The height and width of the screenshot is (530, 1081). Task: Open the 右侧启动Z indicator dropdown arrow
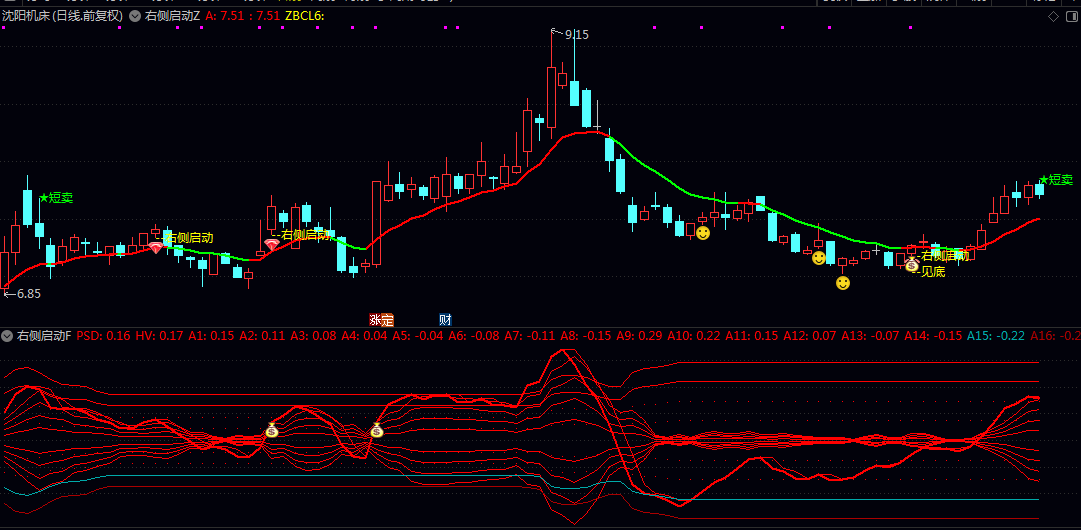pos(135,16)
